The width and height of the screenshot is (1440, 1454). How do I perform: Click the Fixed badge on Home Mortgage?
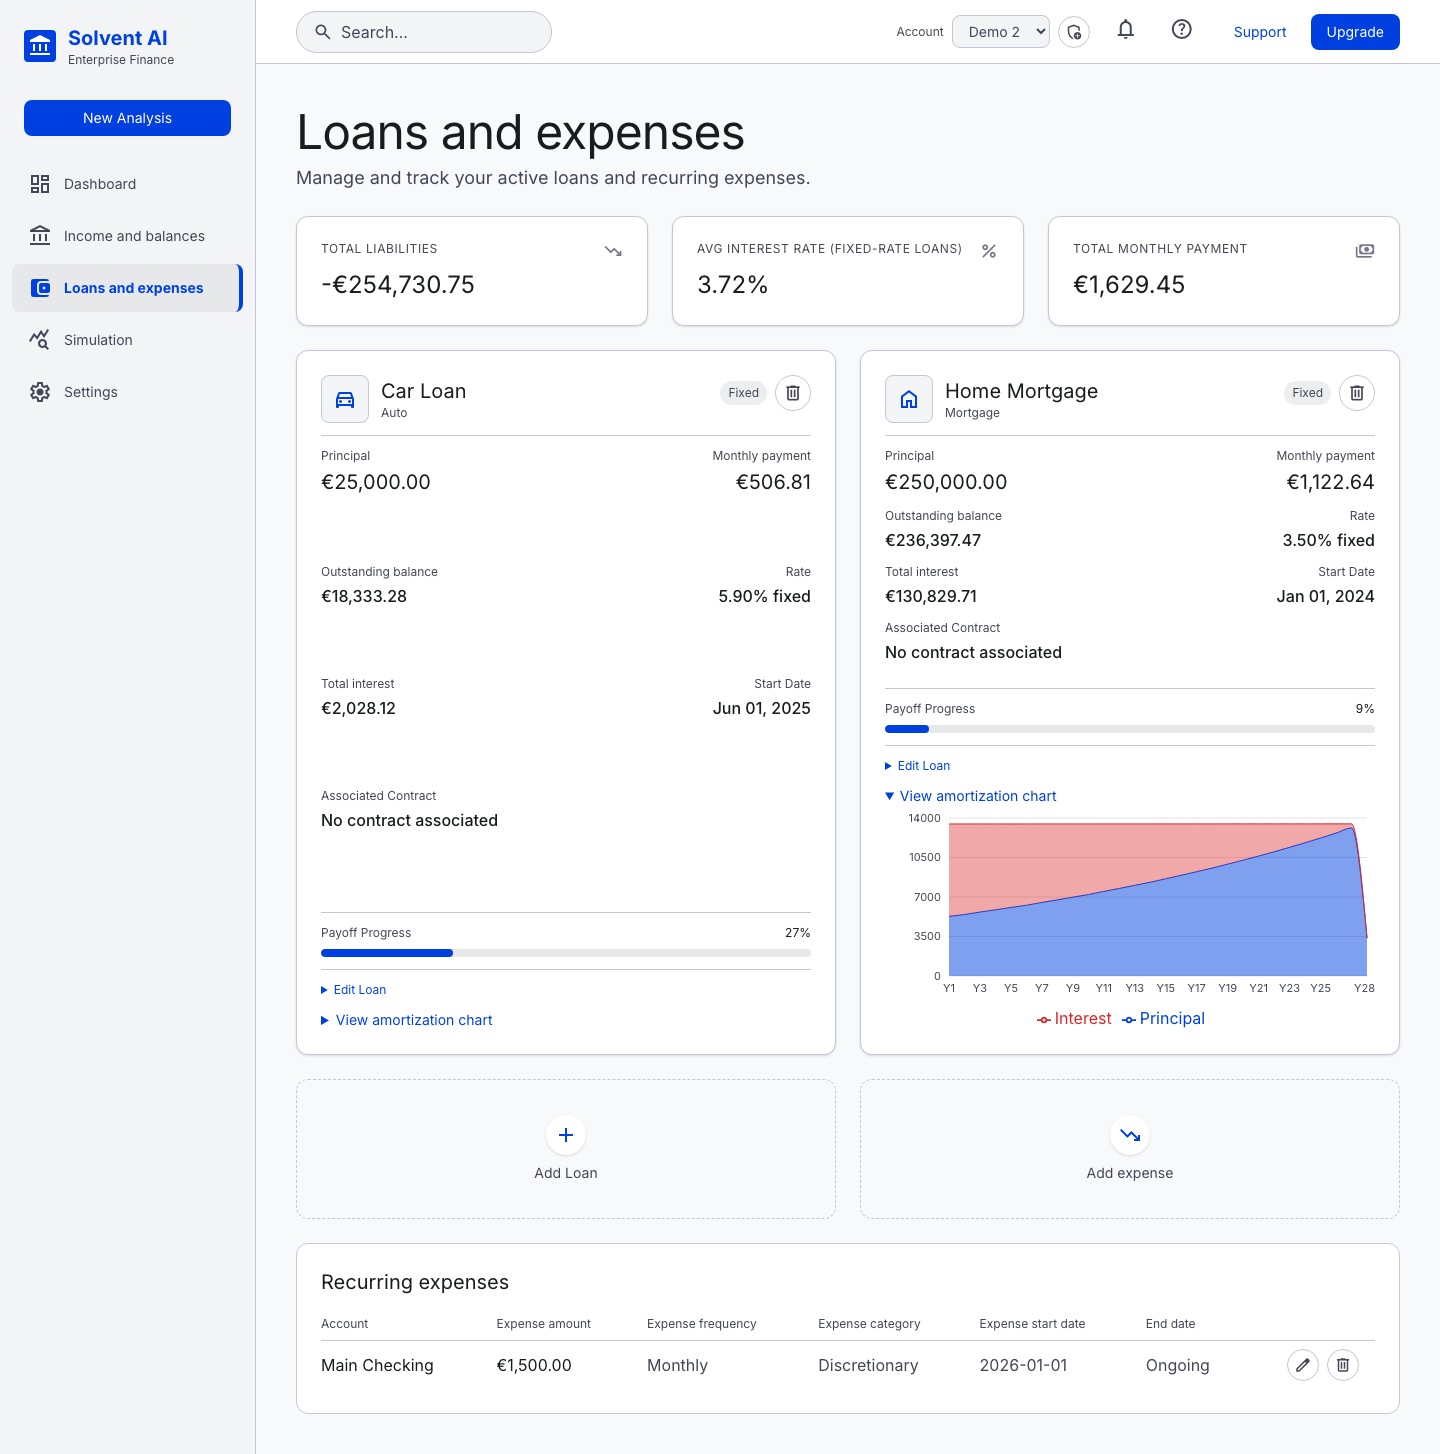click(1307, 393)
